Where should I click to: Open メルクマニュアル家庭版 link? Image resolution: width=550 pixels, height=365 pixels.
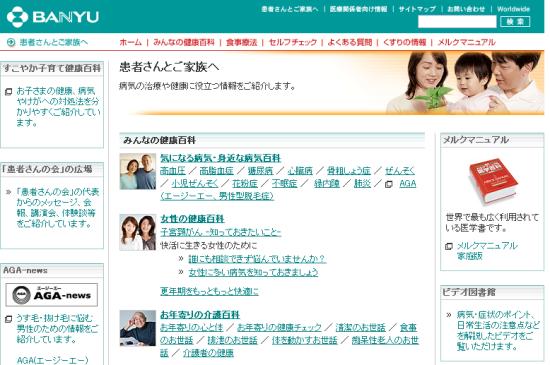click(x=487, y=251)
